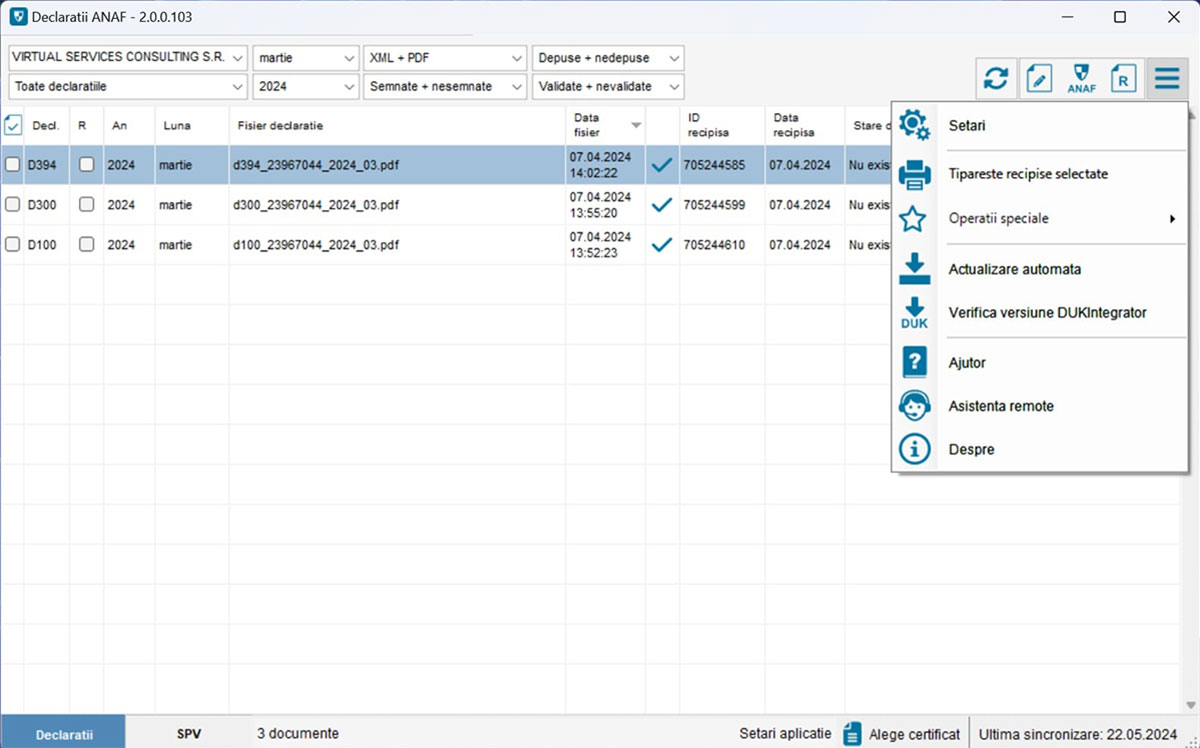Select file d394_23967044_2024_03.pdf

tap(315, 165)
